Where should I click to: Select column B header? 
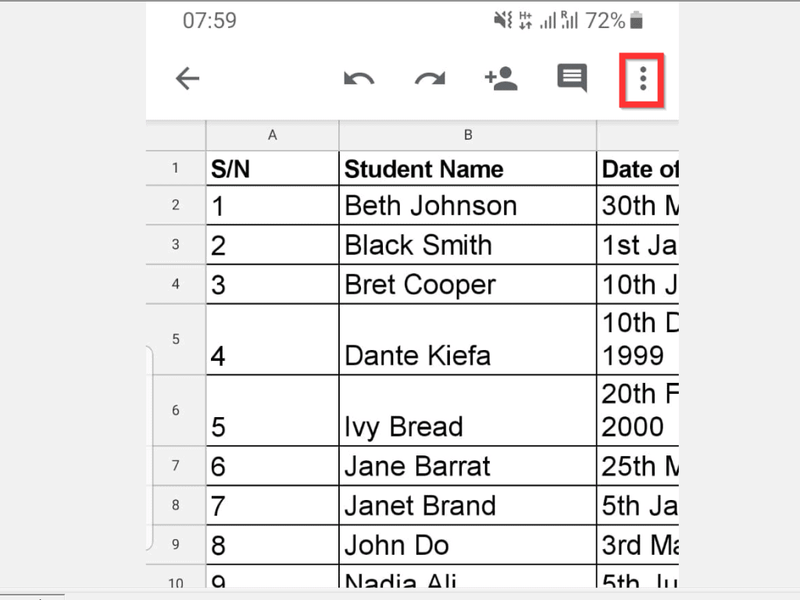point(468,135)
